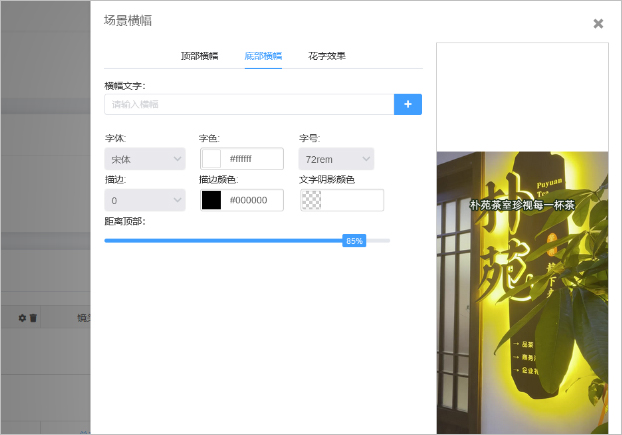Click the blue plus add banner button
Viewport: 622px width, 435px height.
click(407, 104)
